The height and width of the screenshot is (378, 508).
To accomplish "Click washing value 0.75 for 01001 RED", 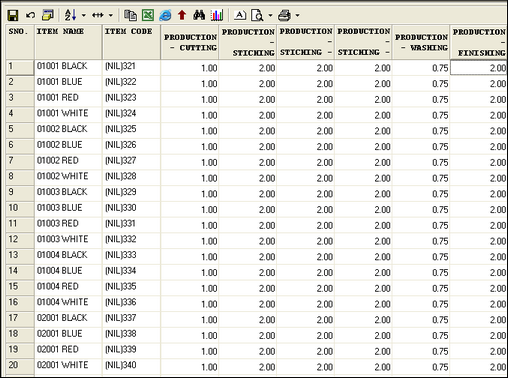I will [440, 100].
